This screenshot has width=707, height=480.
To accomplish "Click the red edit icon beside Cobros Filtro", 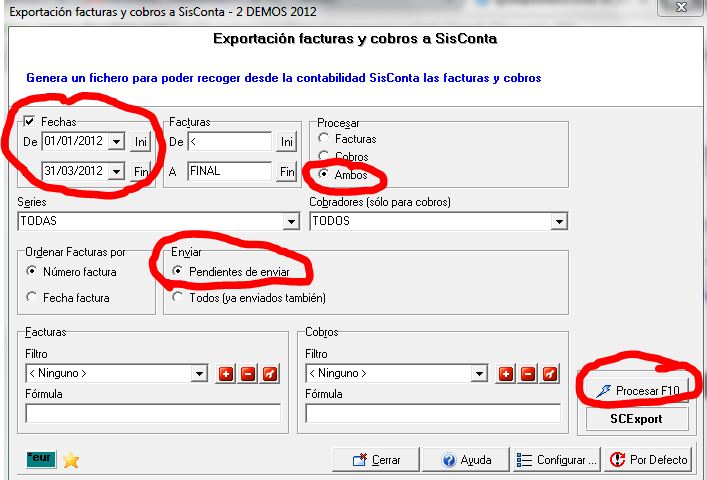I will (x=550, y=374).
